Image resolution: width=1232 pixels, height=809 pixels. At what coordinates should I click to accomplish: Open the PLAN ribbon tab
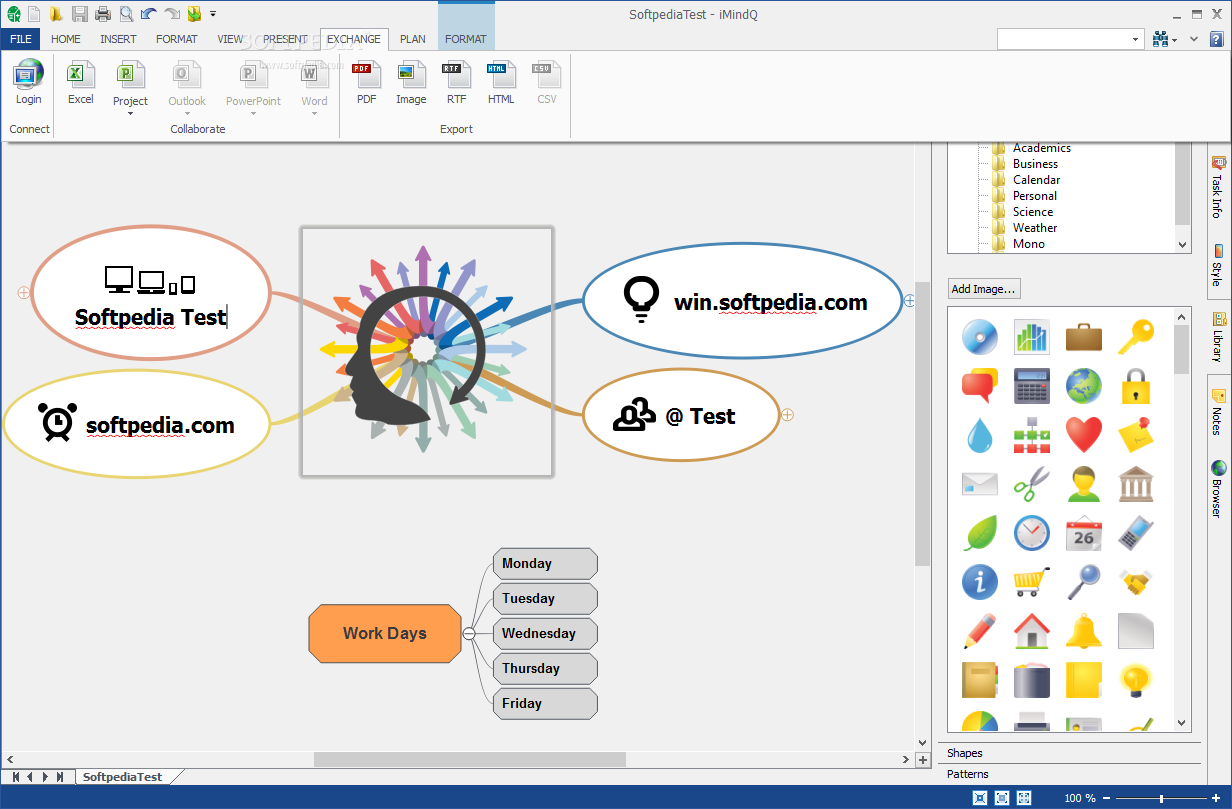click(413, 39)
